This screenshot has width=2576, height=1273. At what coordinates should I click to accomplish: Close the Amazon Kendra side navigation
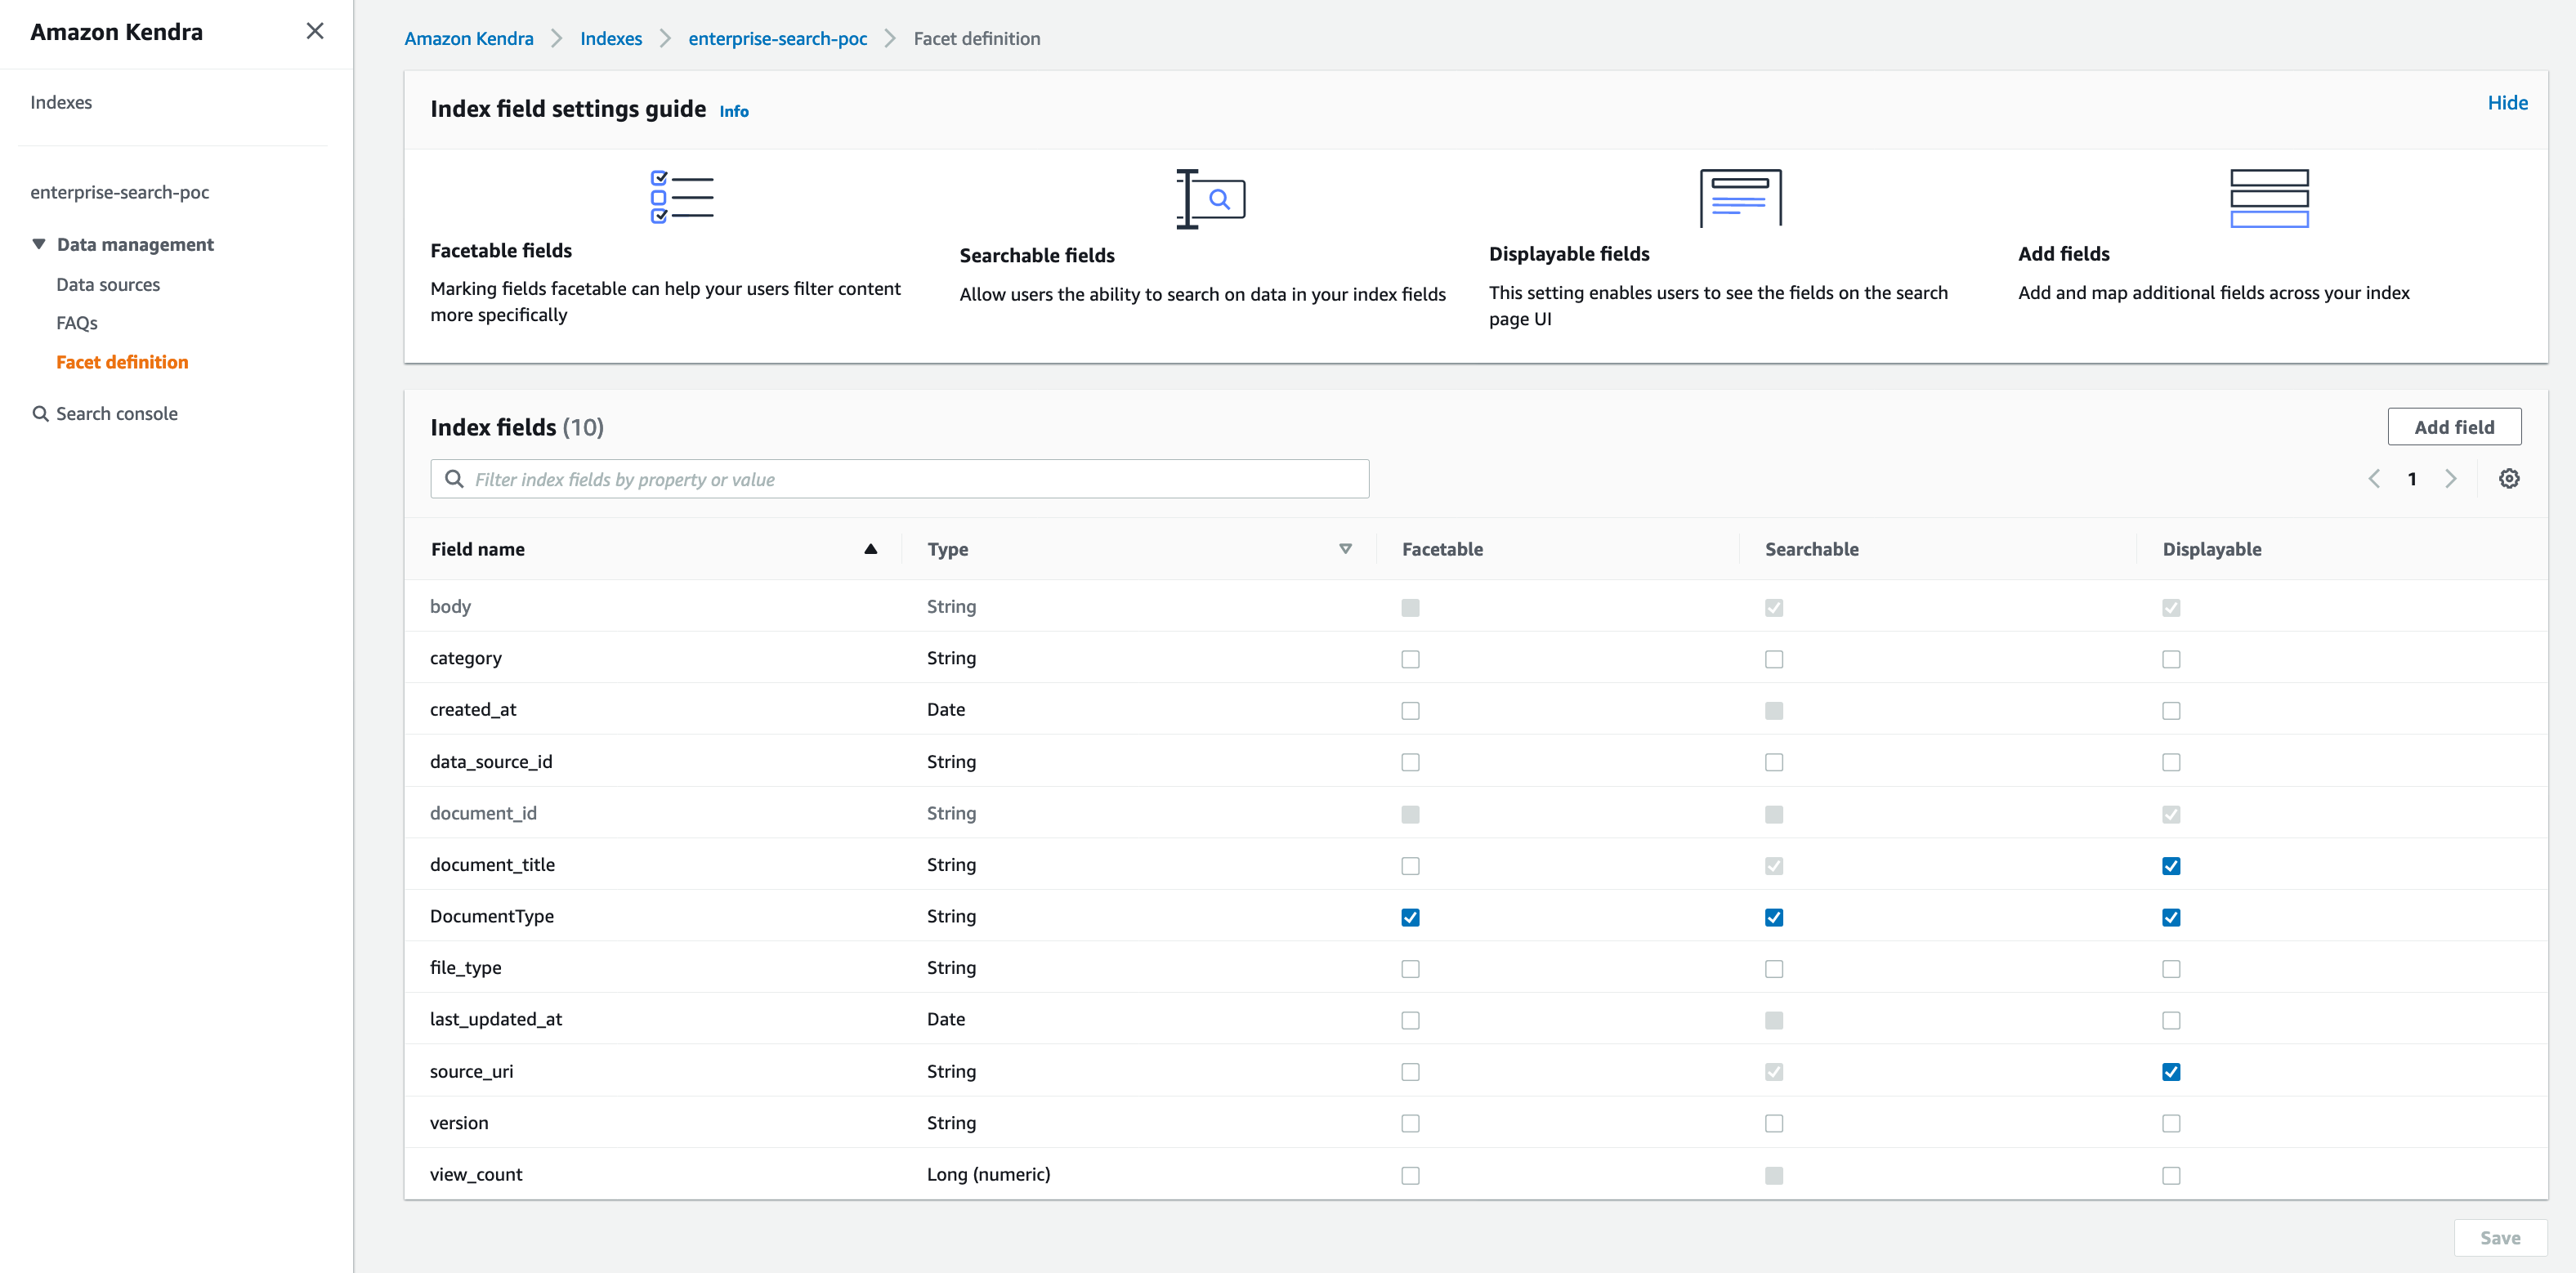tap(315, 31)
